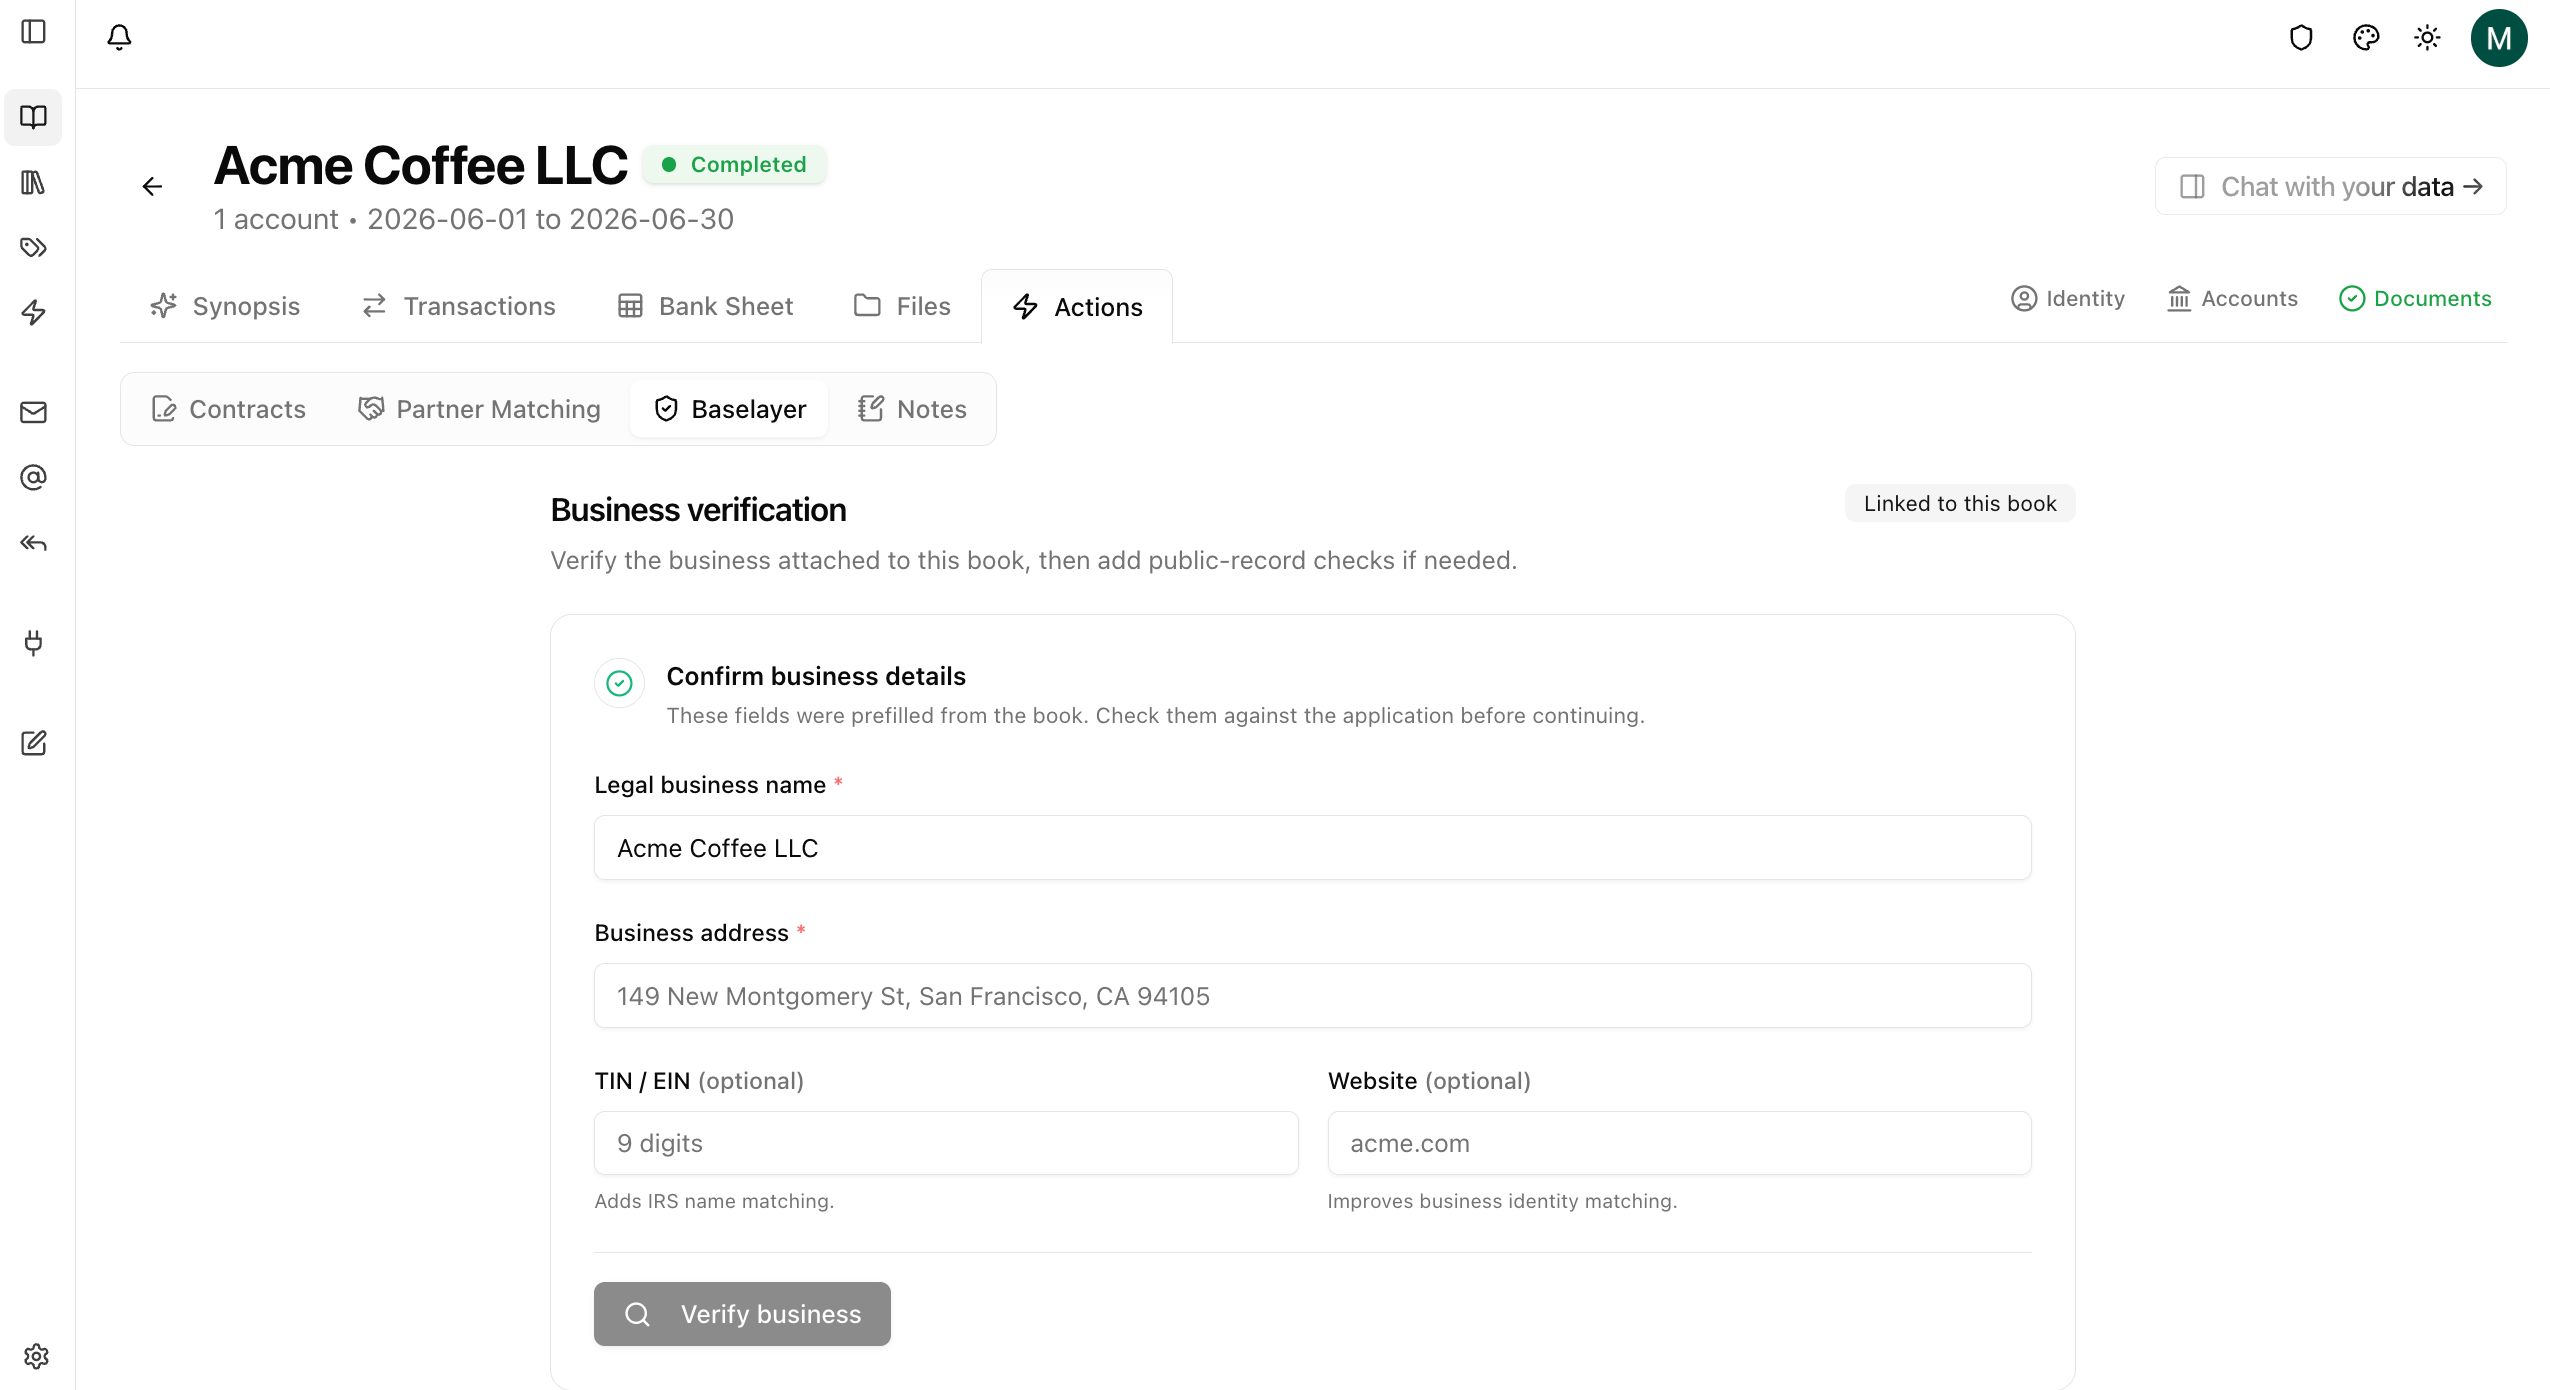Click the 'Business verification' heading
Viewport: 2550px width, 1390px height.
coord(698,510)
